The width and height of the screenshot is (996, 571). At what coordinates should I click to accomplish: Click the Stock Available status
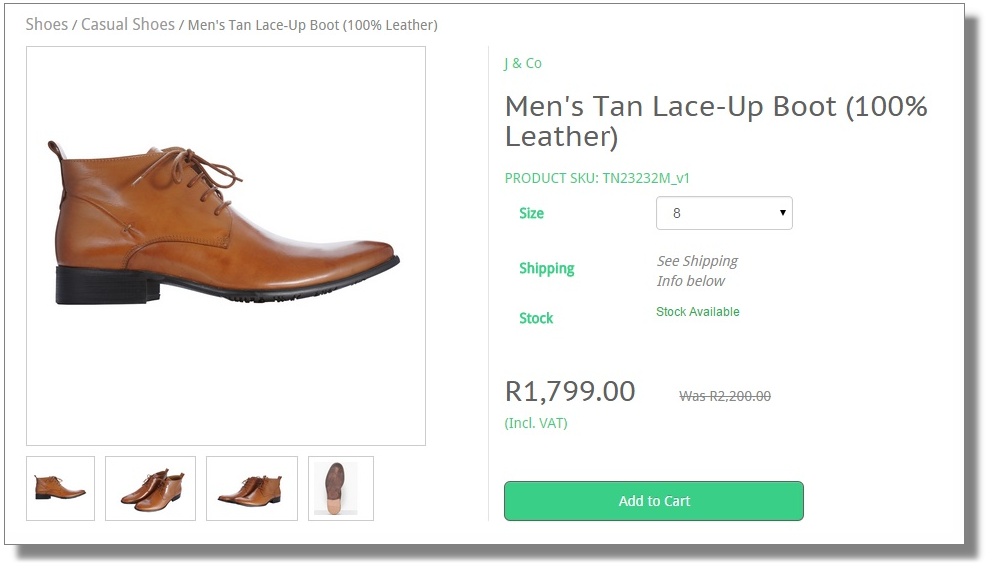pyautogui.click(x=697, y=312)
